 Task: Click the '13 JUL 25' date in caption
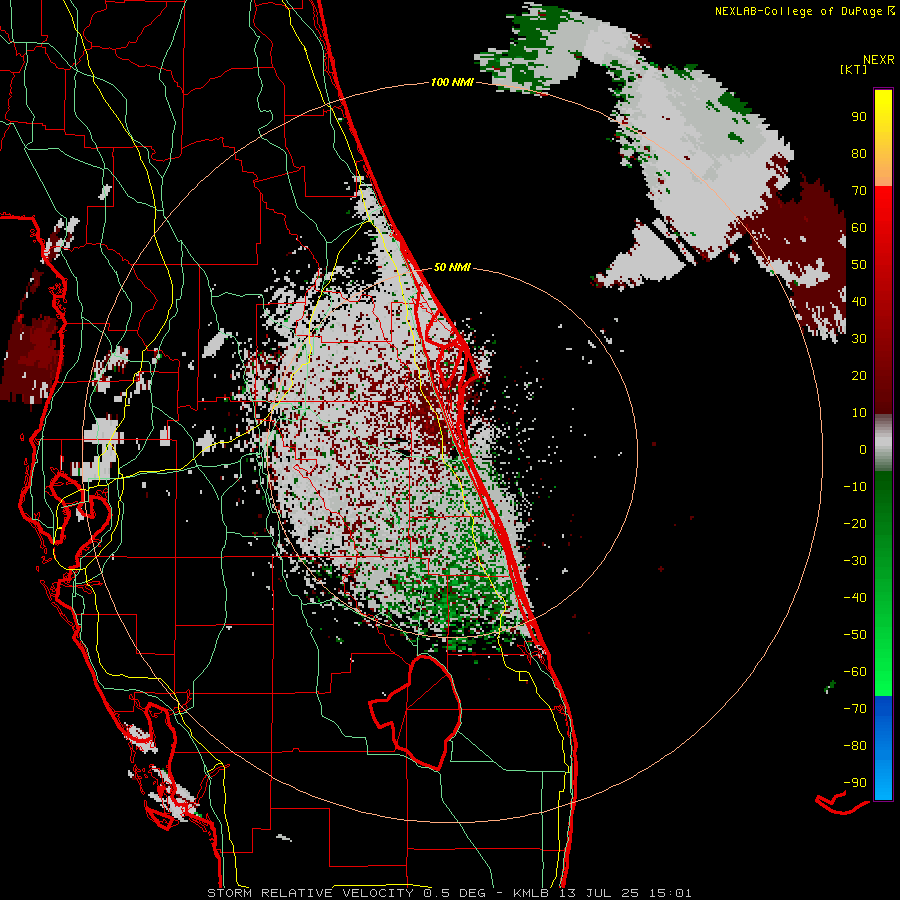click(x=600, y=893)
